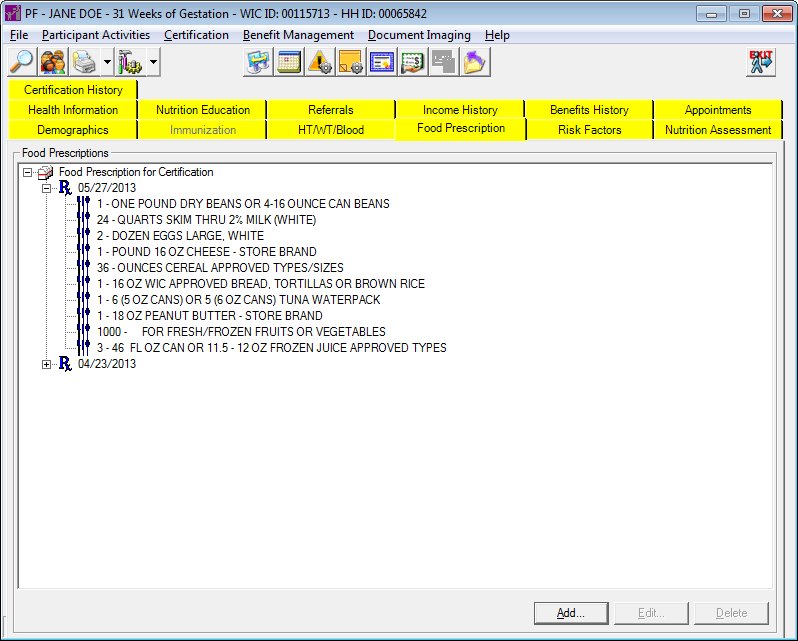Select the 18 oz peanut butter item

point(209,316)
